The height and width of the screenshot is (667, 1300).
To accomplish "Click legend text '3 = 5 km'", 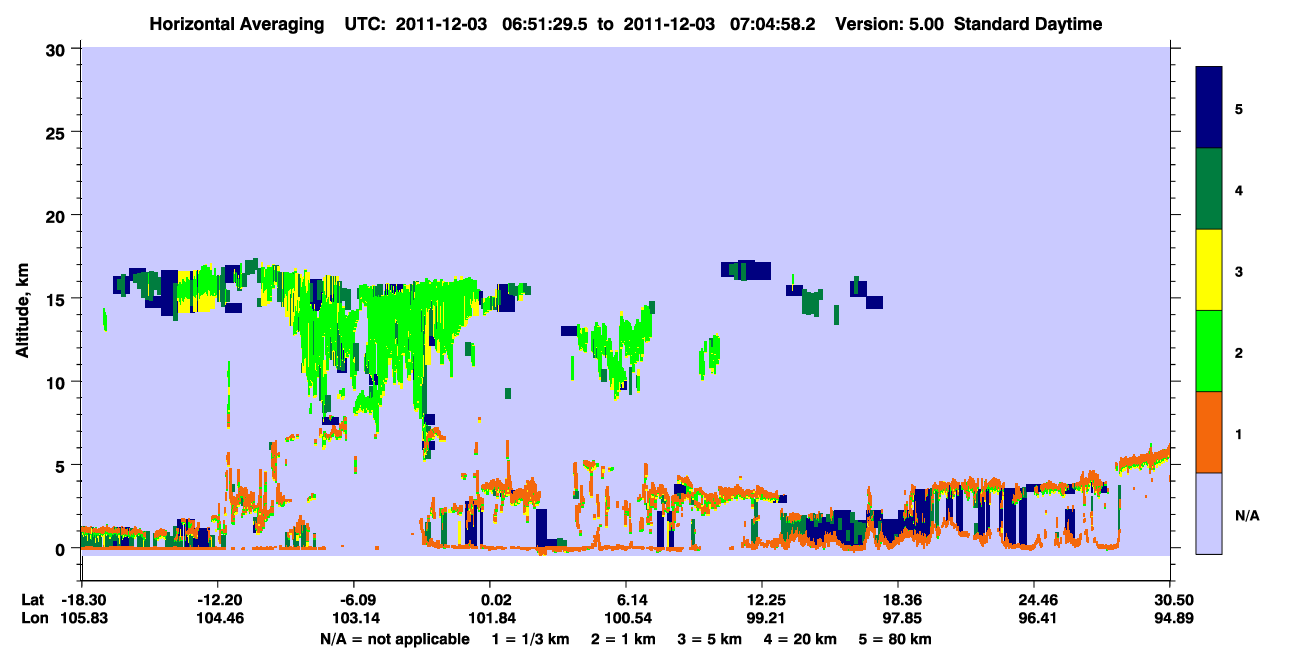I will click(x=710, y=639).
